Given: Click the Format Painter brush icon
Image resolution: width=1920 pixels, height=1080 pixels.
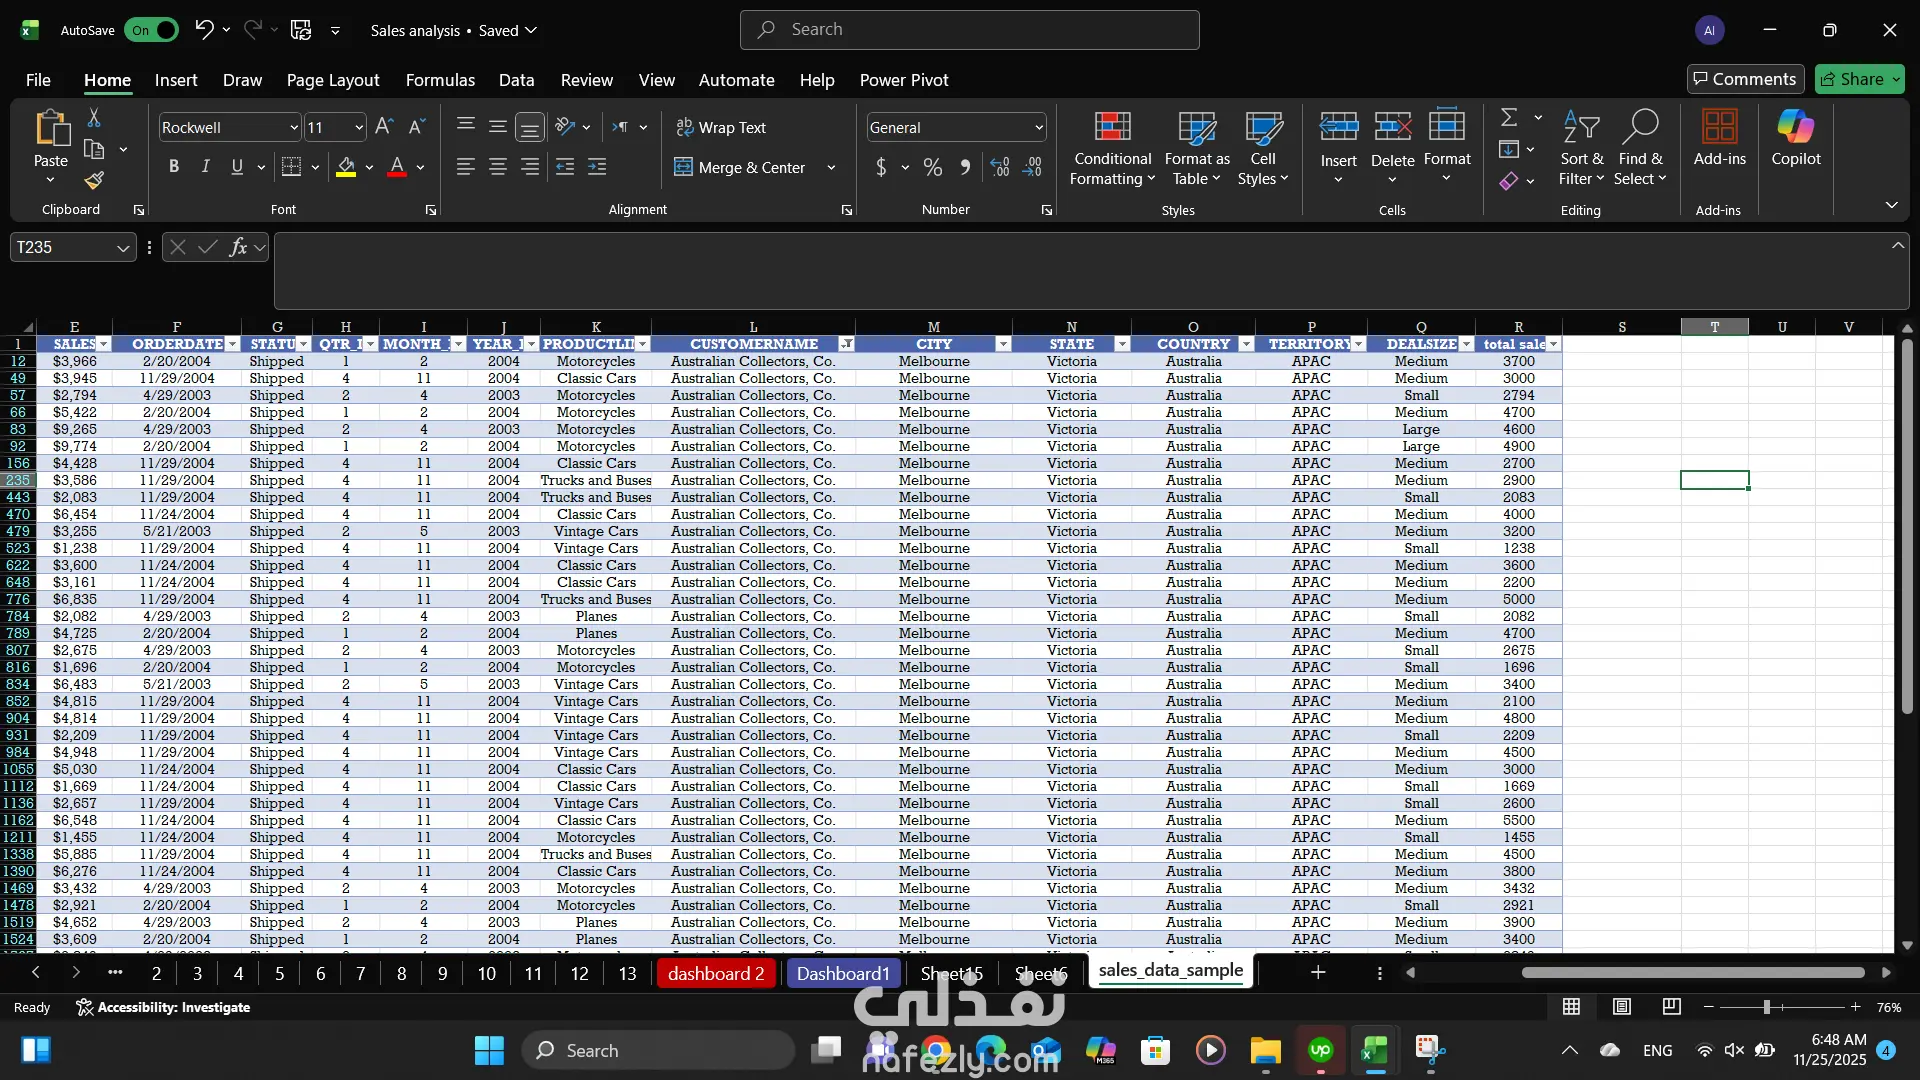Looking at the screenshot, I should point(94,180).
